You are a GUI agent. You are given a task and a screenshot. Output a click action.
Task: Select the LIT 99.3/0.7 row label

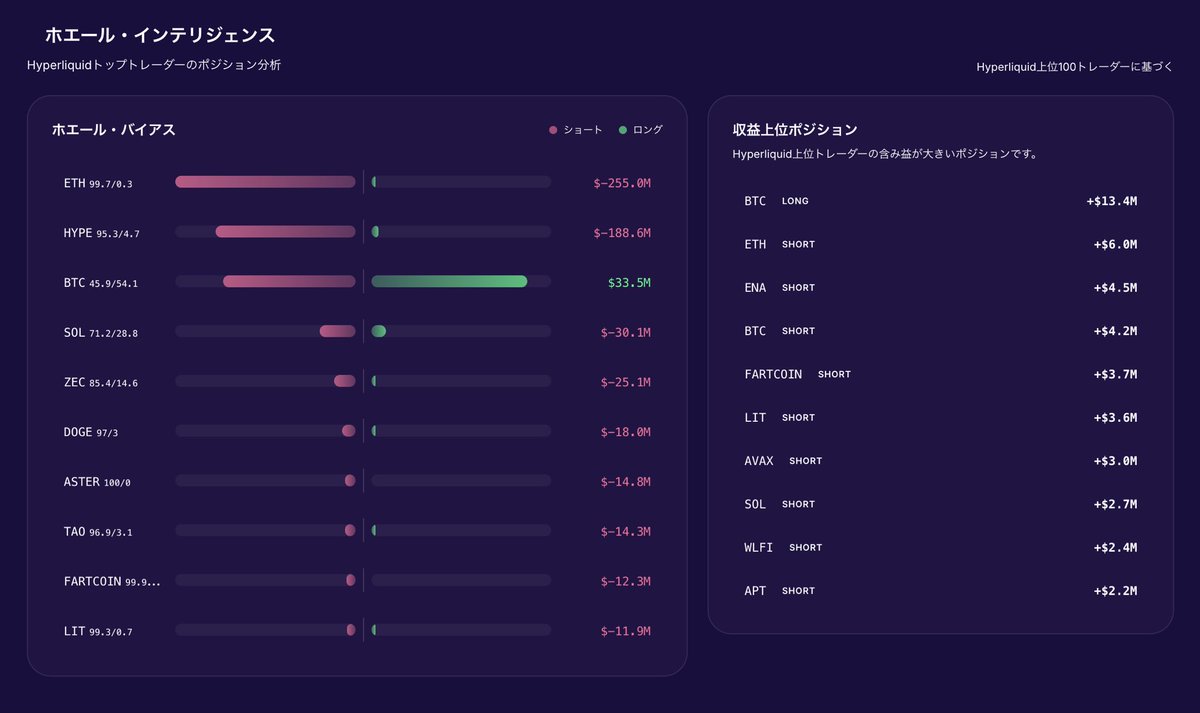coord(98,631)
